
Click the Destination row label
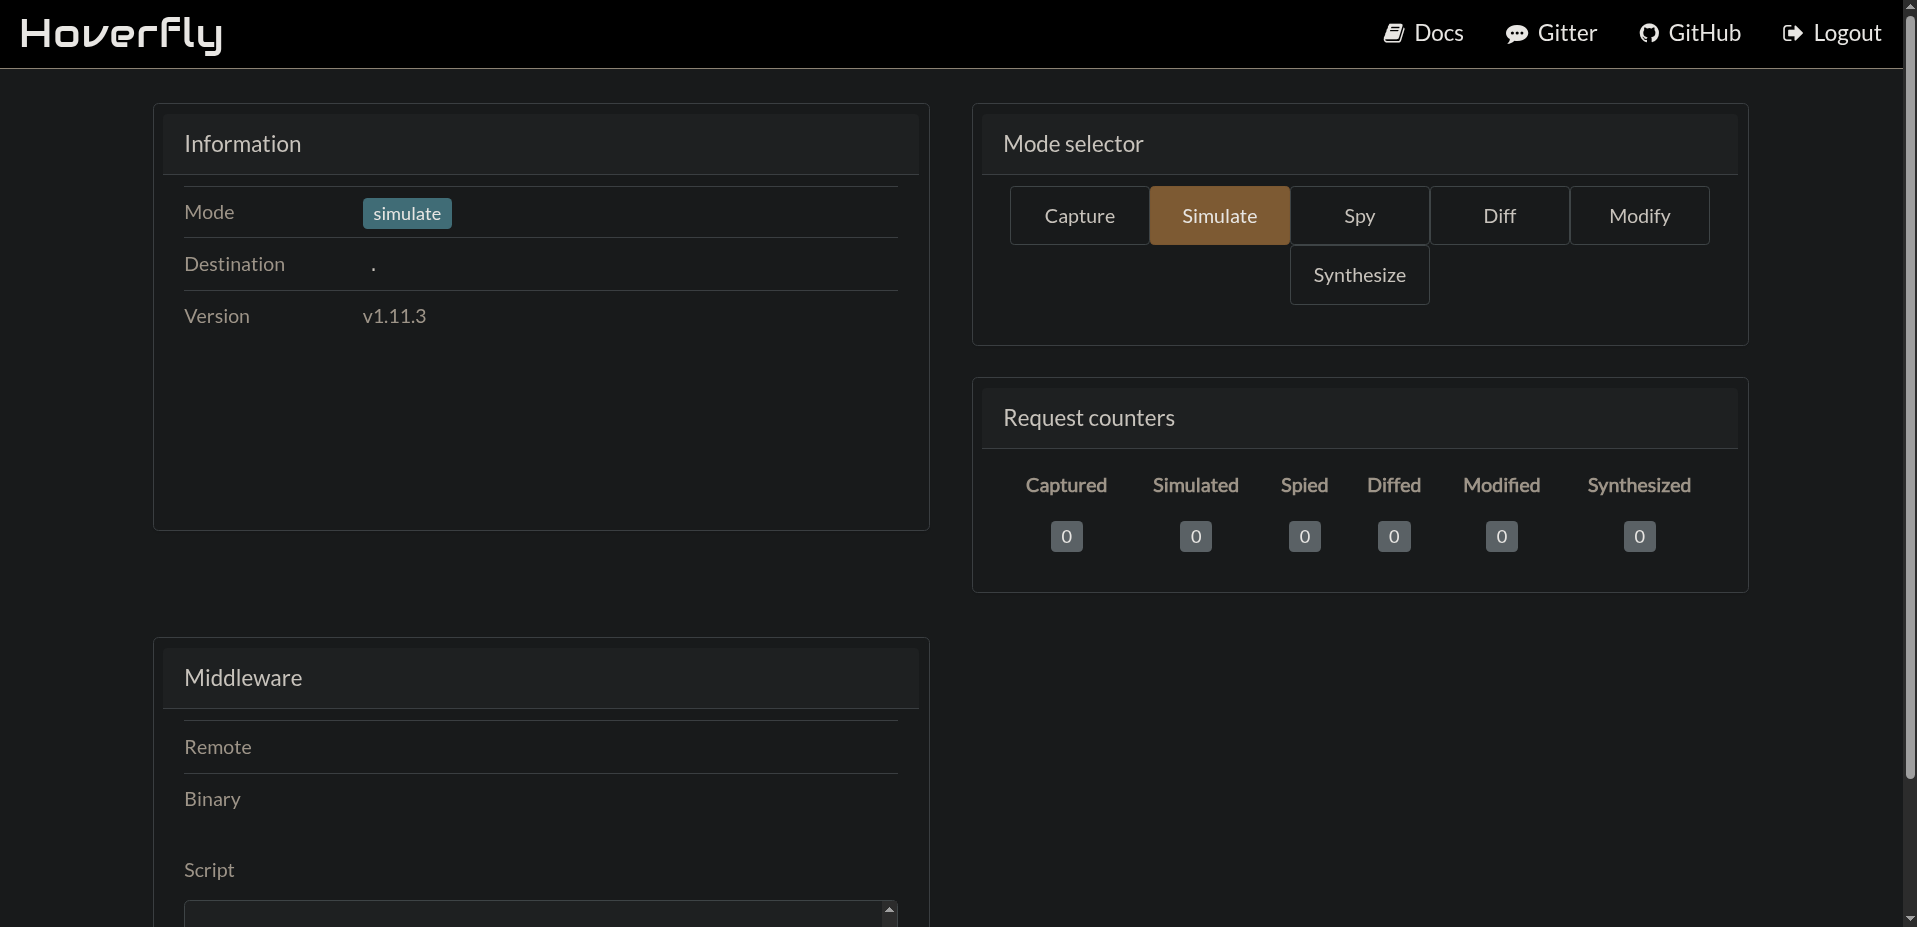tap(235, 265)
